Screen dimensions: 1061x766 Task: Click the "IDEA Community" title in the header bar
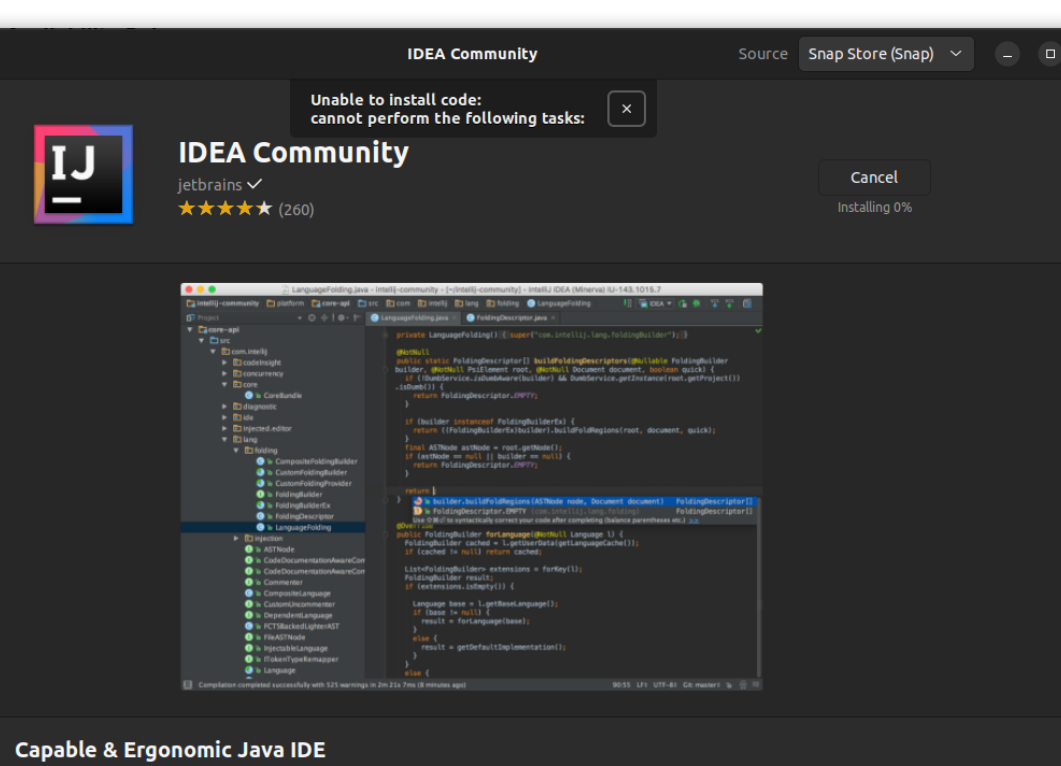click(x=472, y=54)
